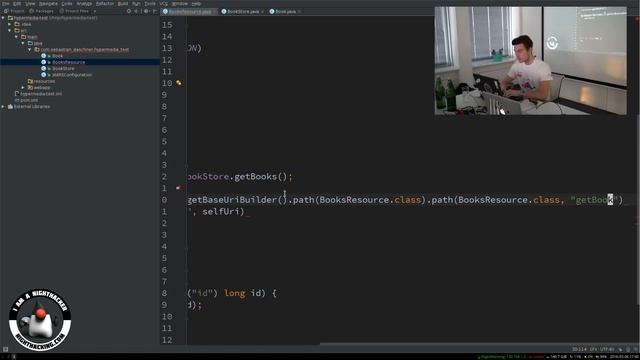
Task: Open the Window menu
Action: click(180, 4)
